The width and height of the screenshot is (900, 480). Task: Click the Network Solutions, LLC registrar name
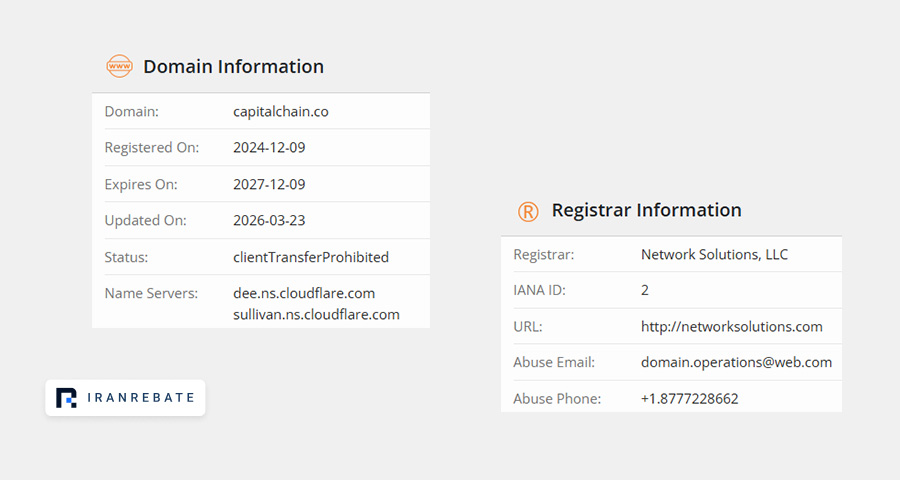tap(714, 254)
